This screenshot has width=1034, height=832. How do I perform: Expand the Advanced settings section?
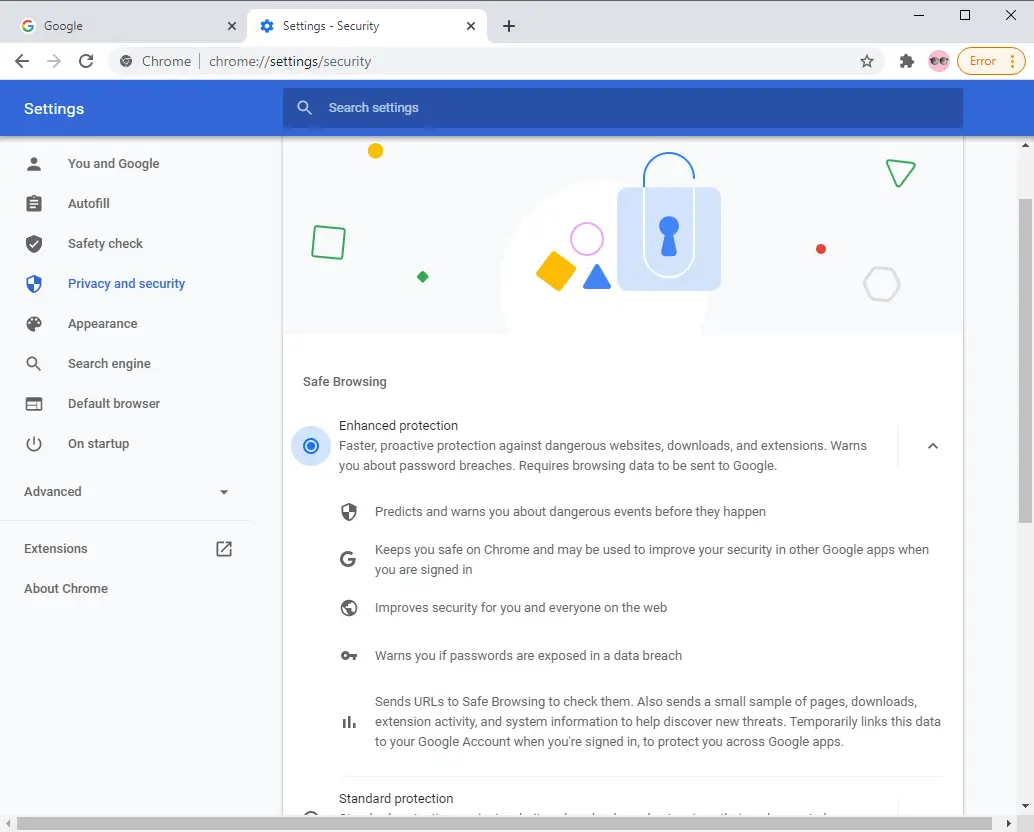125,492
